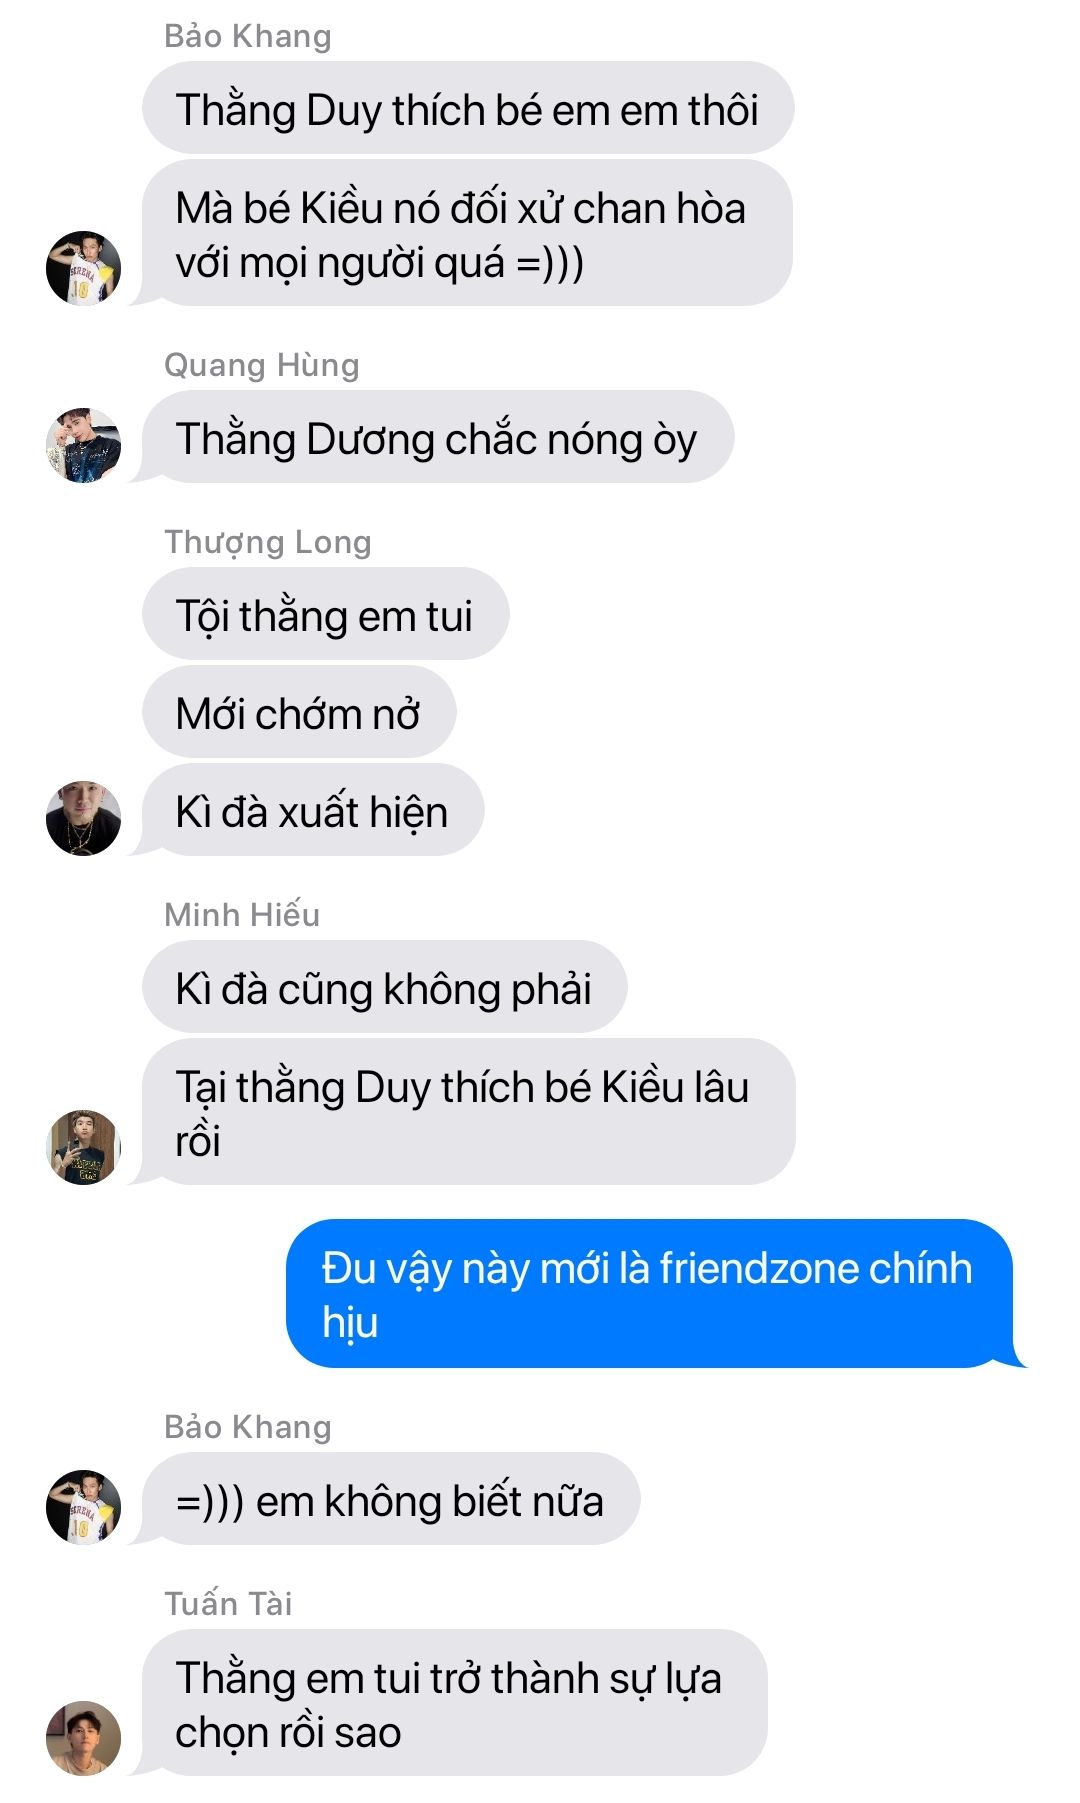The width and height of the screenshot is (1080, 1803).
Task: Select message 'Thằng Duy thích bé em em thôi'
Action: pyautogui.click(x=468, y=108)
